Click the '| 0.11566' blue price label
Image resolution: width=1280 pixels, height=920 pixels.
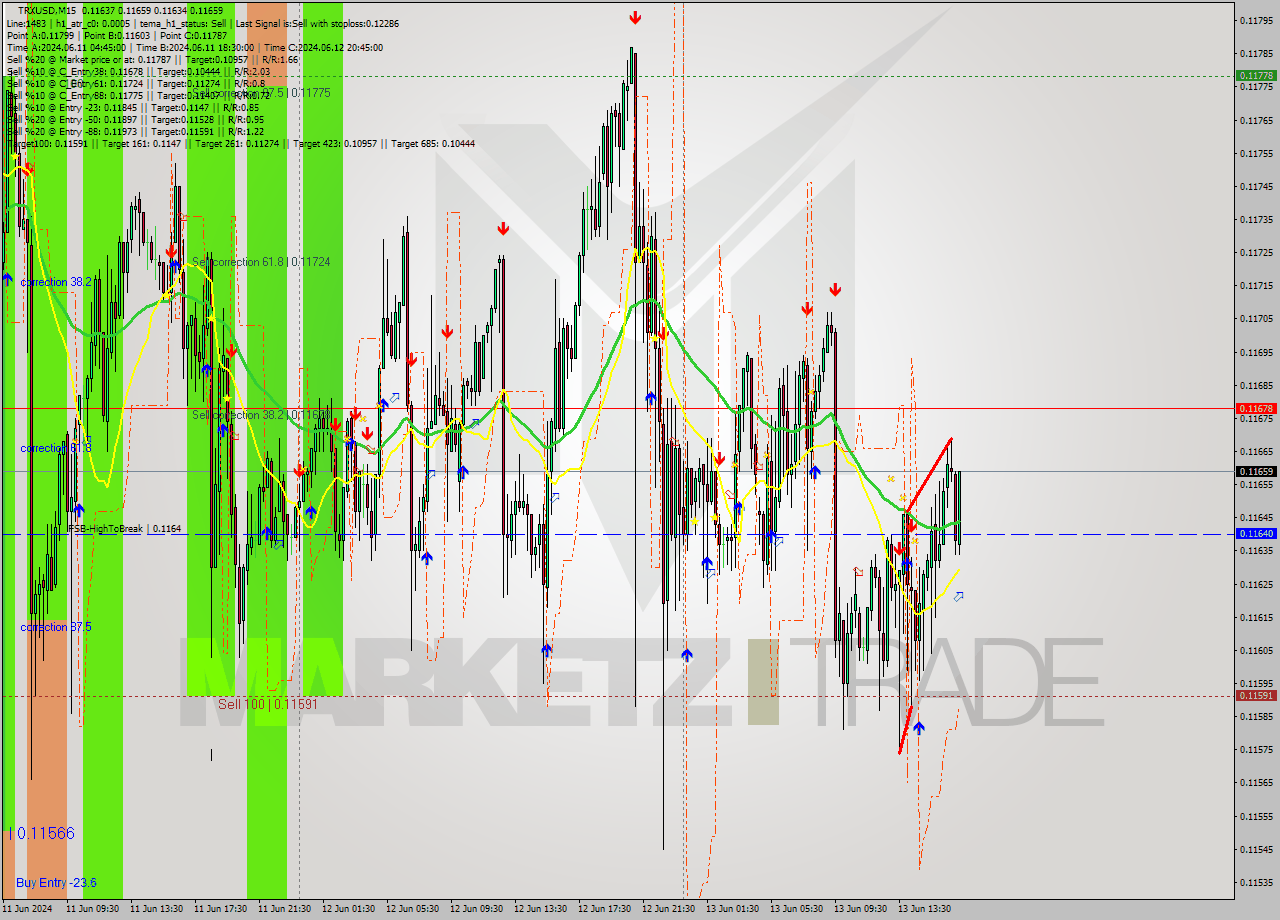41,833
